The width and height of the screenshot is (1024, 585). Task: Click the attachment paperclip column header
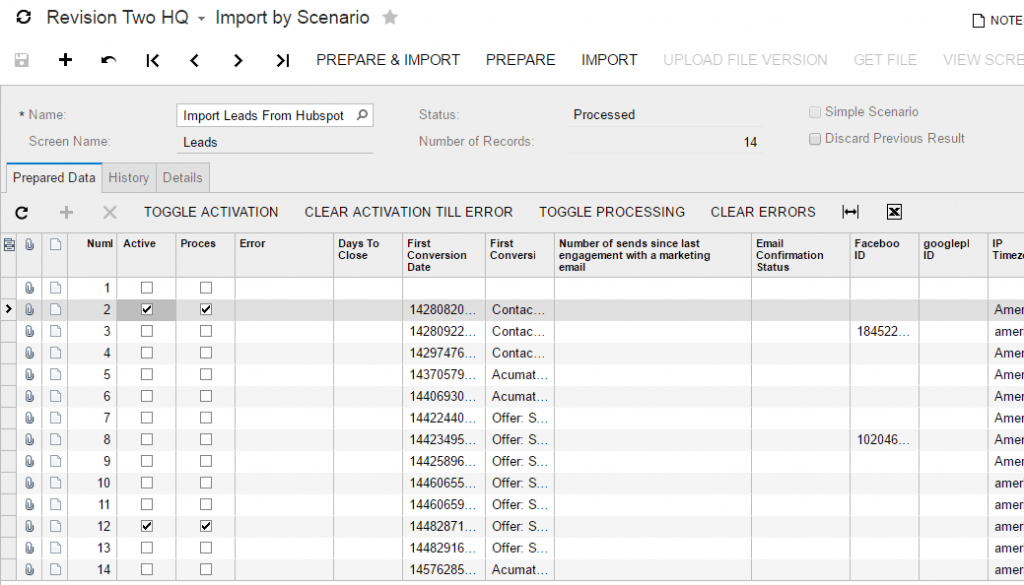(x=29, y=244)
